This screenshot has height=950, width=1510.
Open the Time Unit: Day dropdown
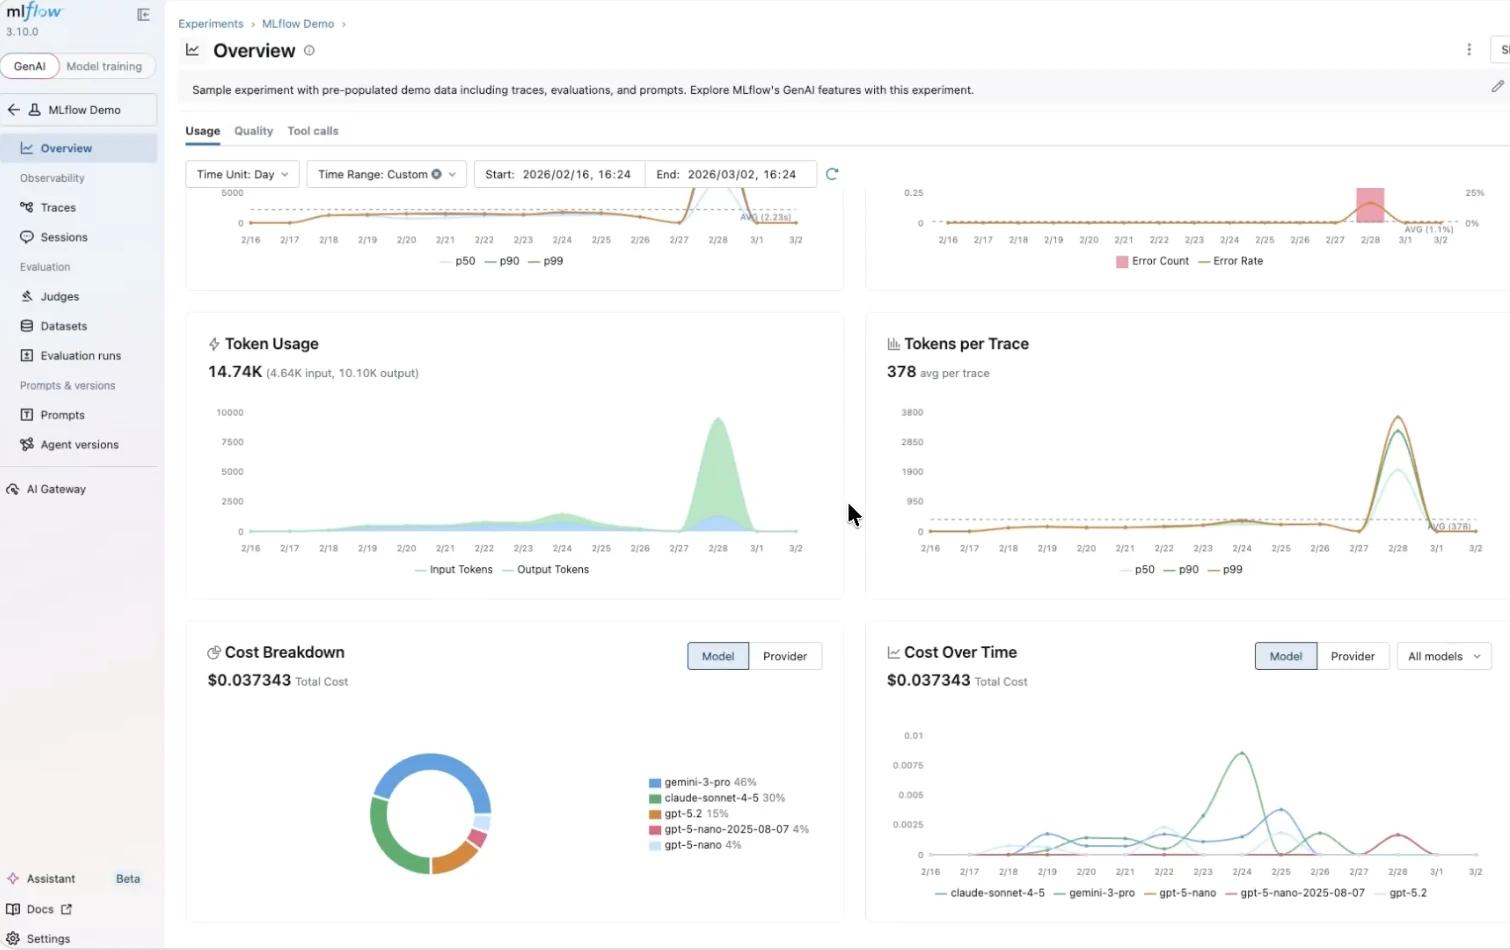(x=242, y=174)
